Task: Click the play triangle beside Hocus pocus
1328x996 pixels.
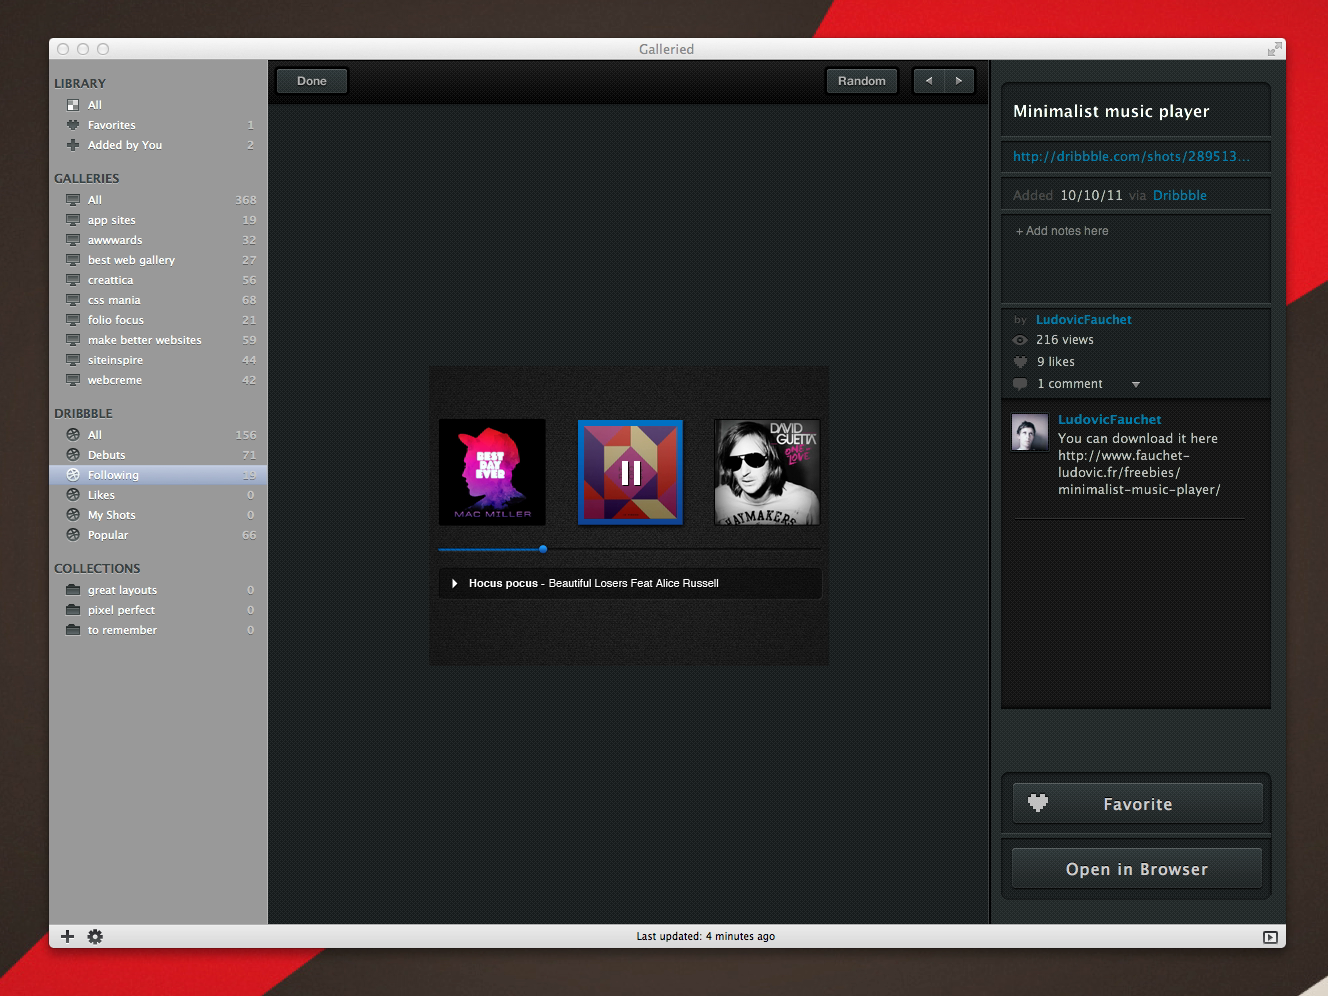Action: (x=454, y=583)
